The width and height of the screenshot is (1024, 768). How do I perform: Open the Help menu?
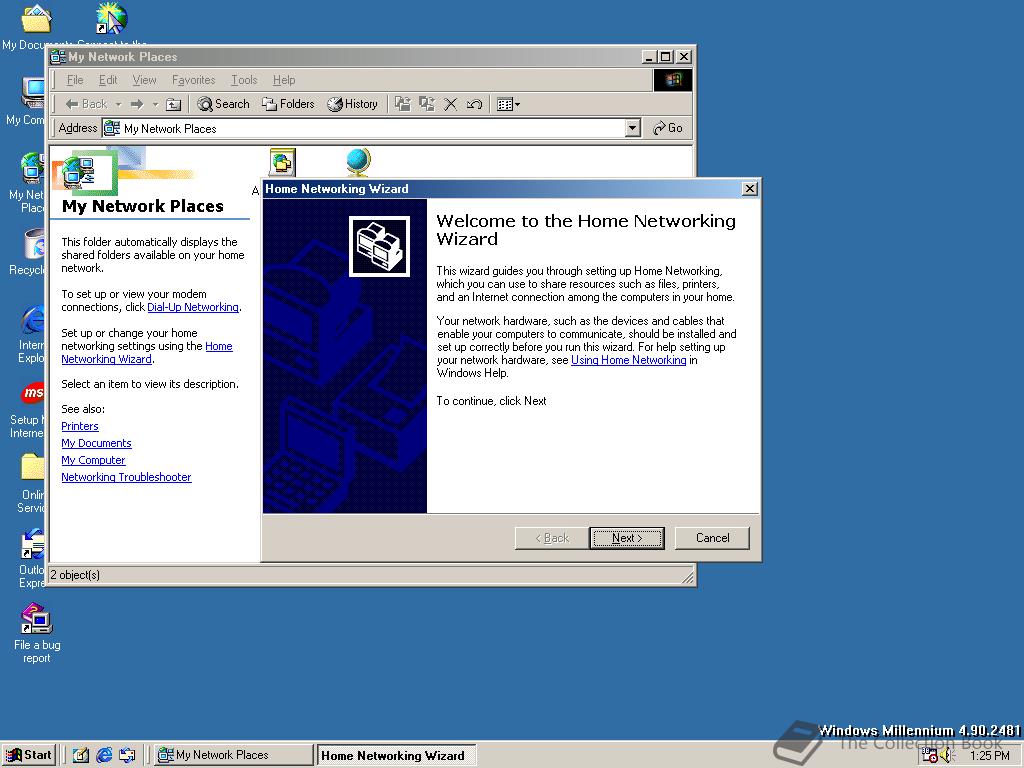pos(284,80)
